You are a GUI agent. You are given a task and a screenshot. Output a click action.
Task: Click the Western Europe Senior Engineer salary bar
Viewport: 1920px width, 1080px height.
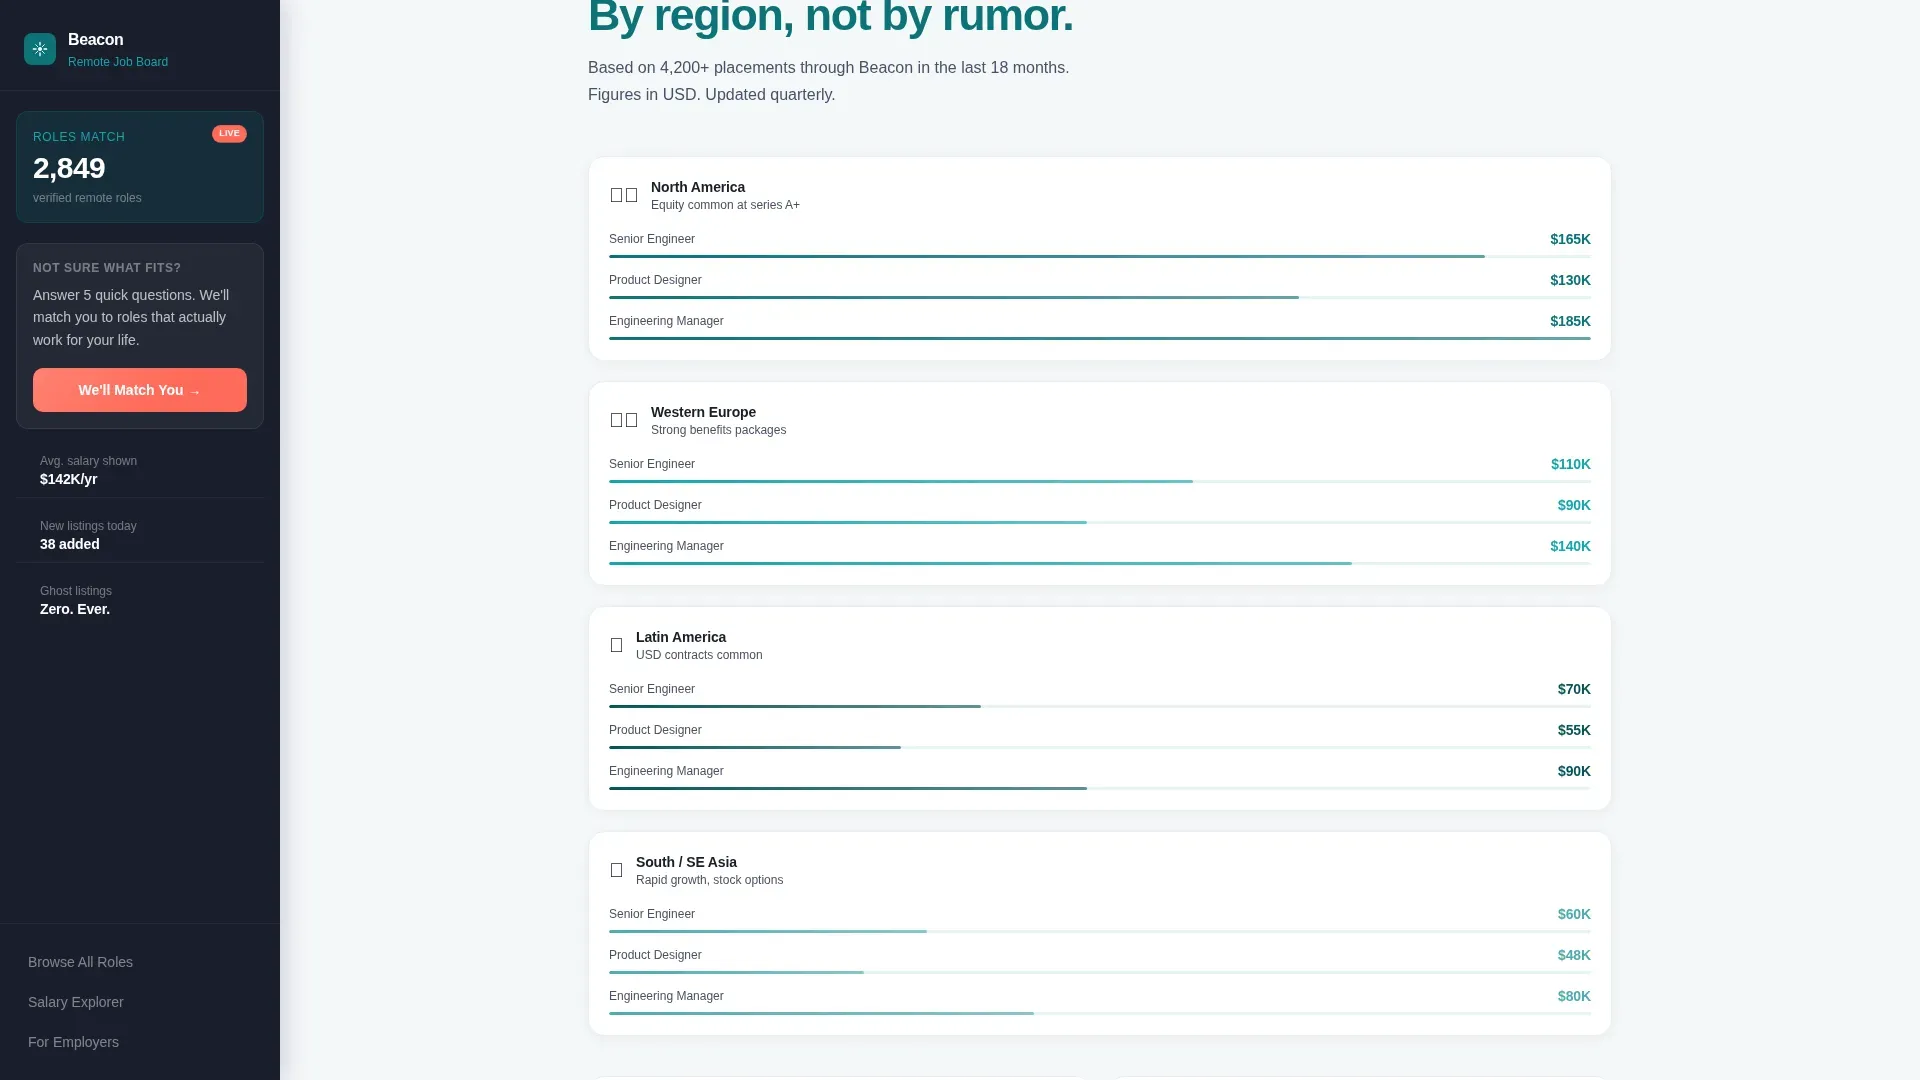(x=1100, y=481)
